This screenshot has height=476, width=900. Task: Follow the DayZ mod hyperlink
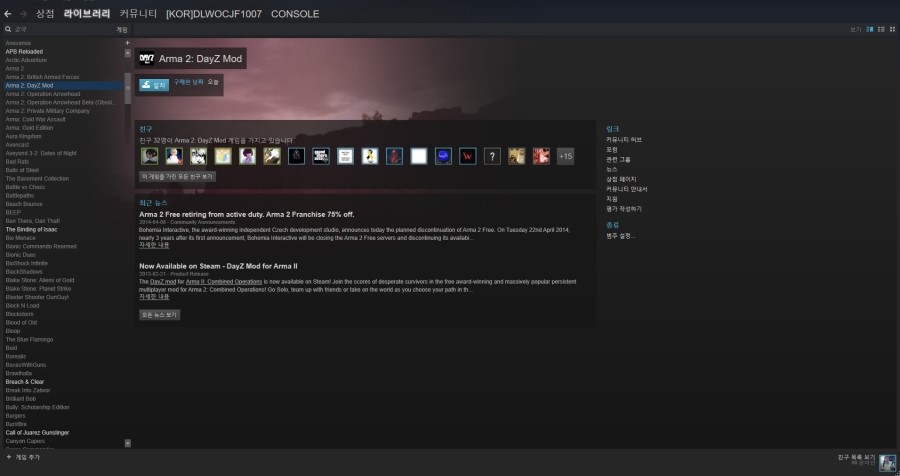[163, 282]
